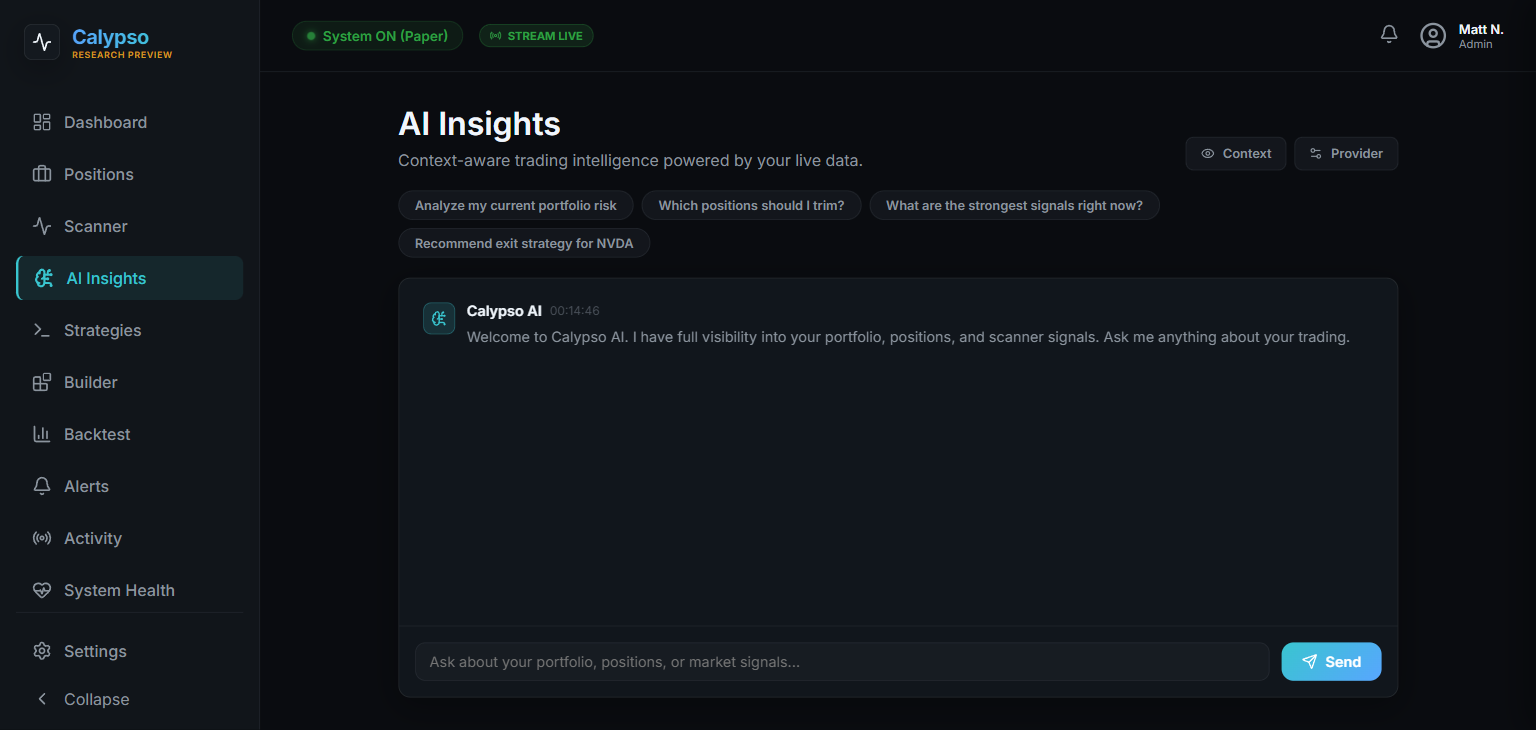Open System Health monitor

coord(119,590)
